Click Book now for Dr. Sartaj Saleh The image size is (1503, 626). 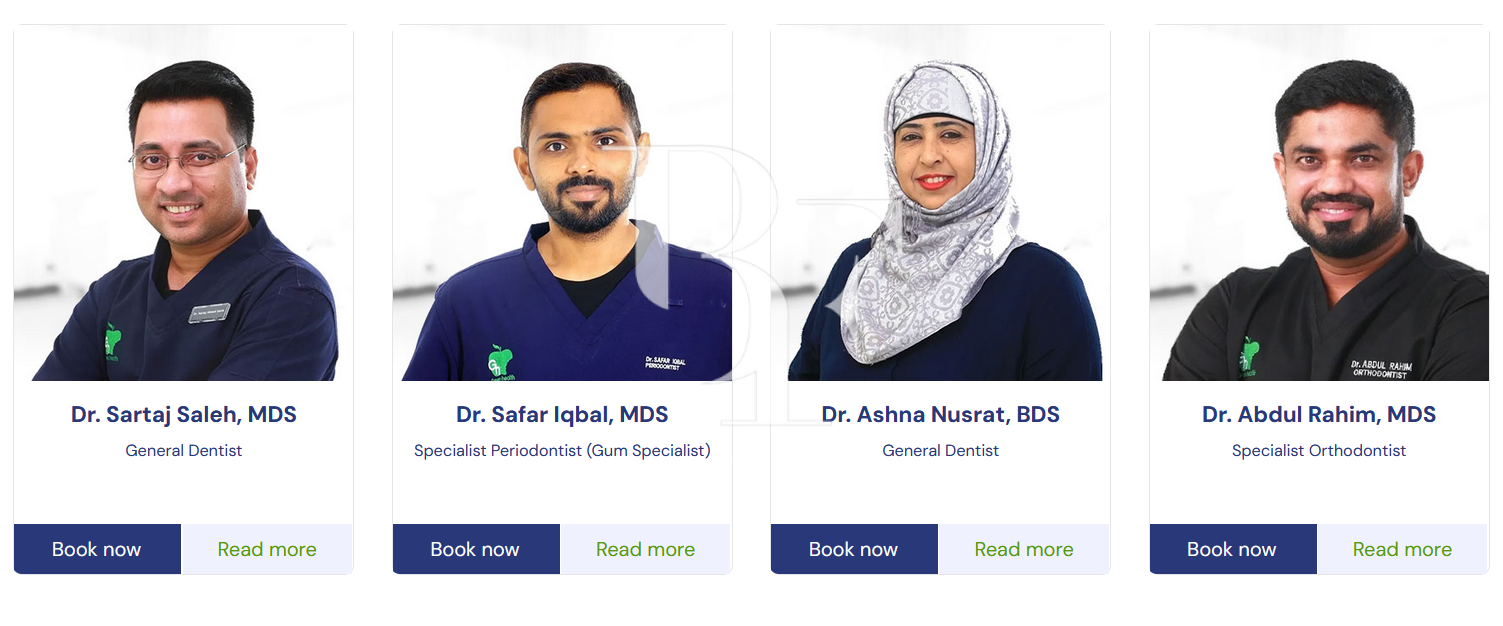tap(96, 549)
